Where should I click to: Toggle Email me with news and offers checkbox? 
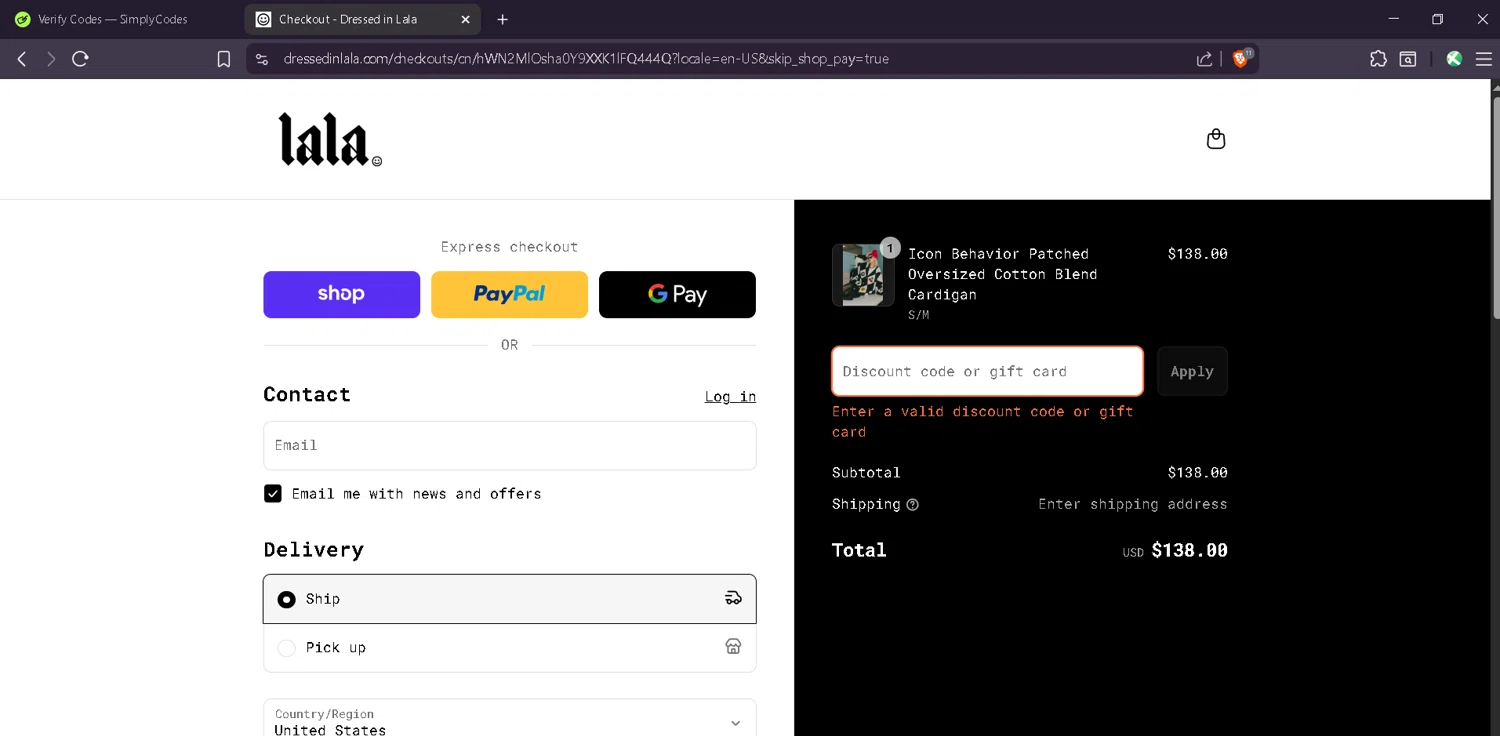[x=273, y=493]
